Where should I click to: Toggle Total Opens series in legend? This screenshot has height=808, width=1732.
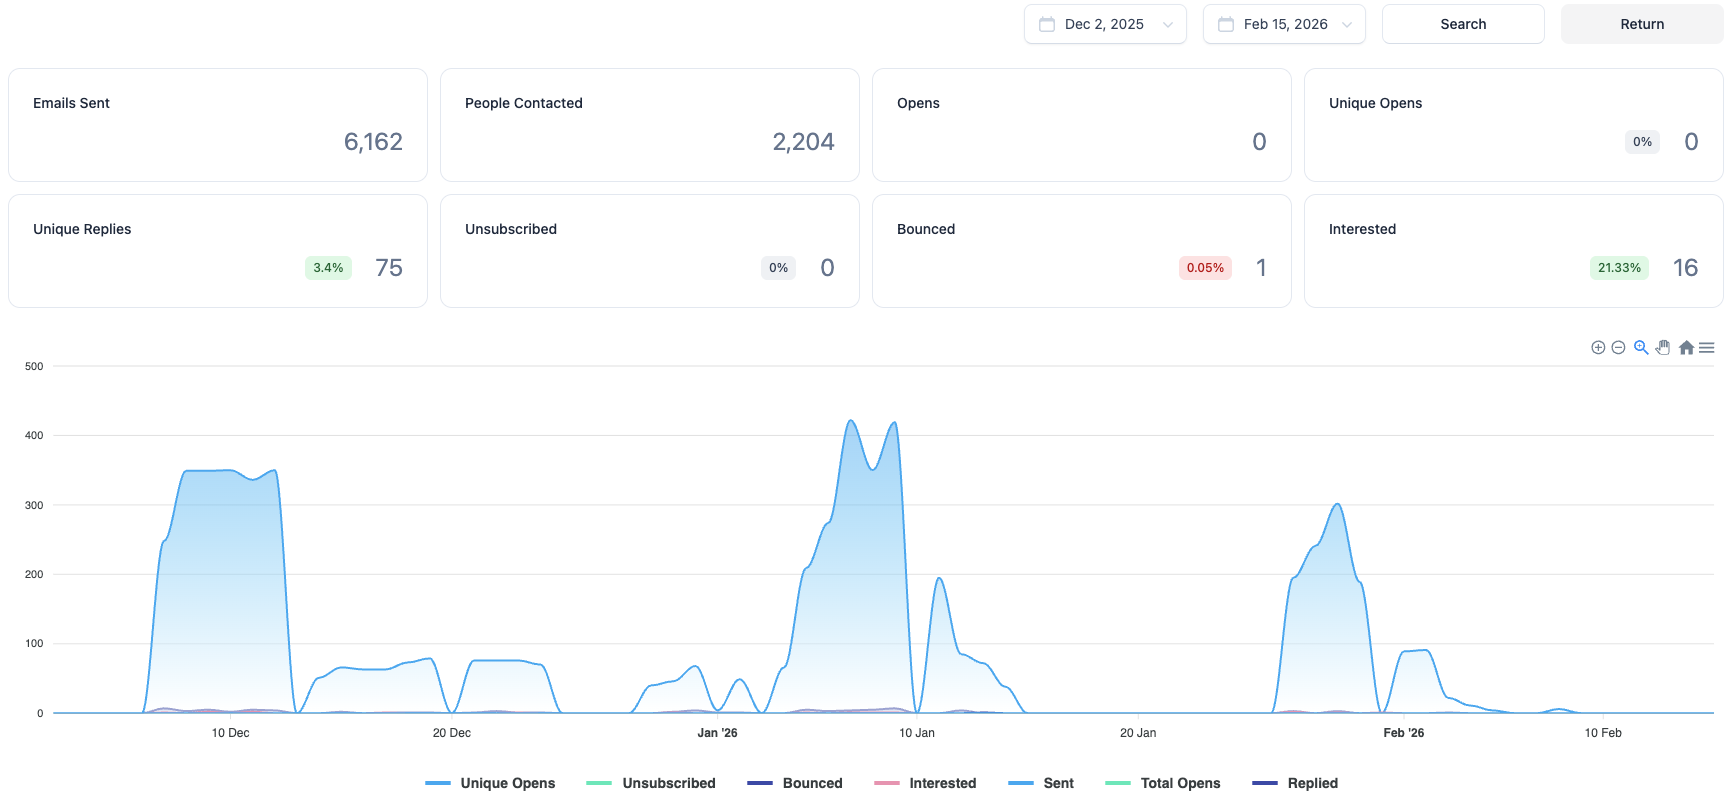tap(1163, 783)
